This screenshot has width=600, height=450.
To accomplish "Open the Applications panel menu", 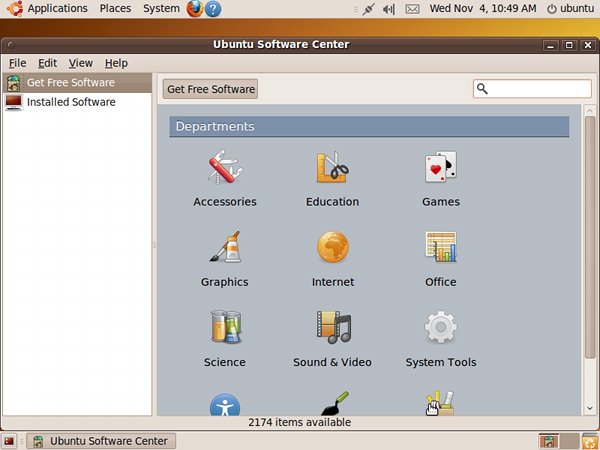I will coord(57,8).
